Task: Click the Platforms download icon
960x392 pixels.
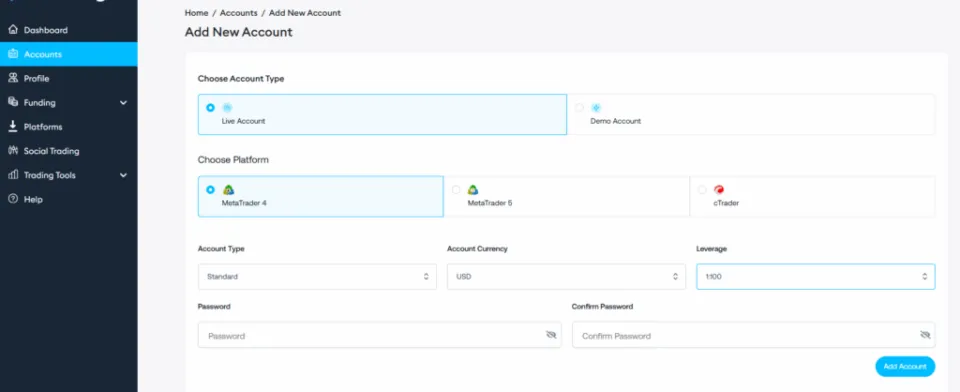Action: point(13,126)
